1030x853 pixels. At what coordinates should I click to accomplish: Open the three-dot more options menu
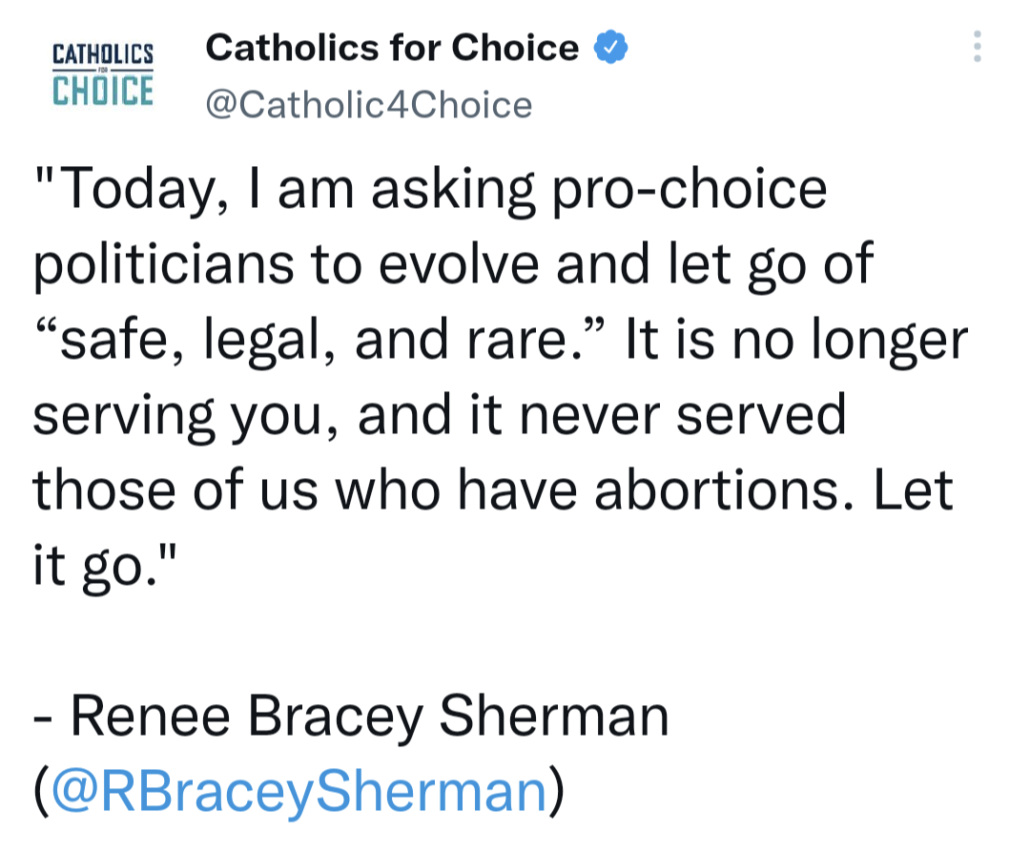pos(977,47)
